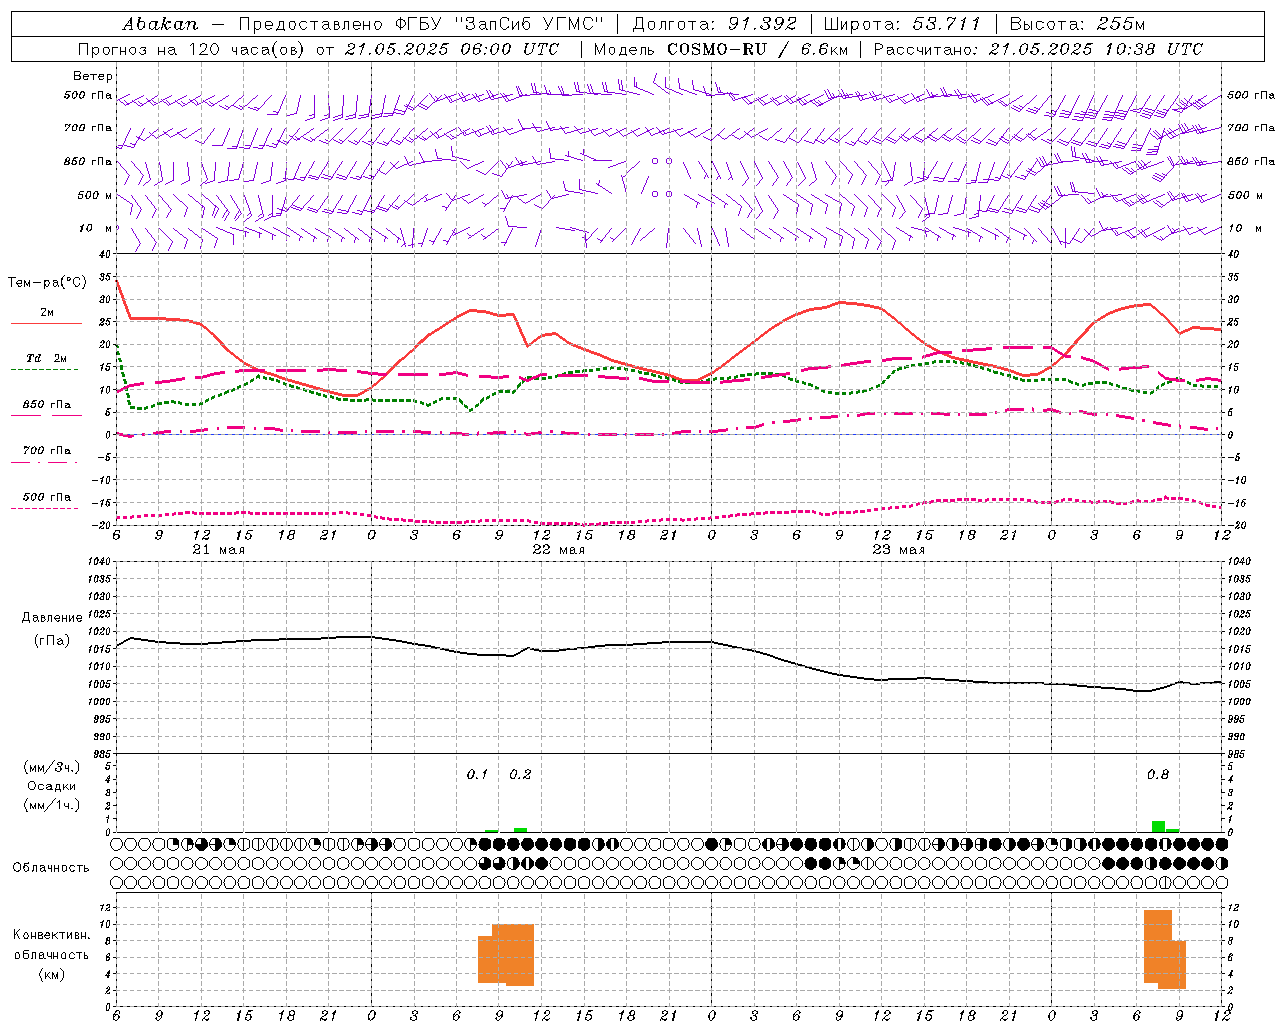Image resolution: width=1280 pixels, height=1024 pixels.
Task: Click the '0.1' precipitation amount
Action: pos(477,775)
